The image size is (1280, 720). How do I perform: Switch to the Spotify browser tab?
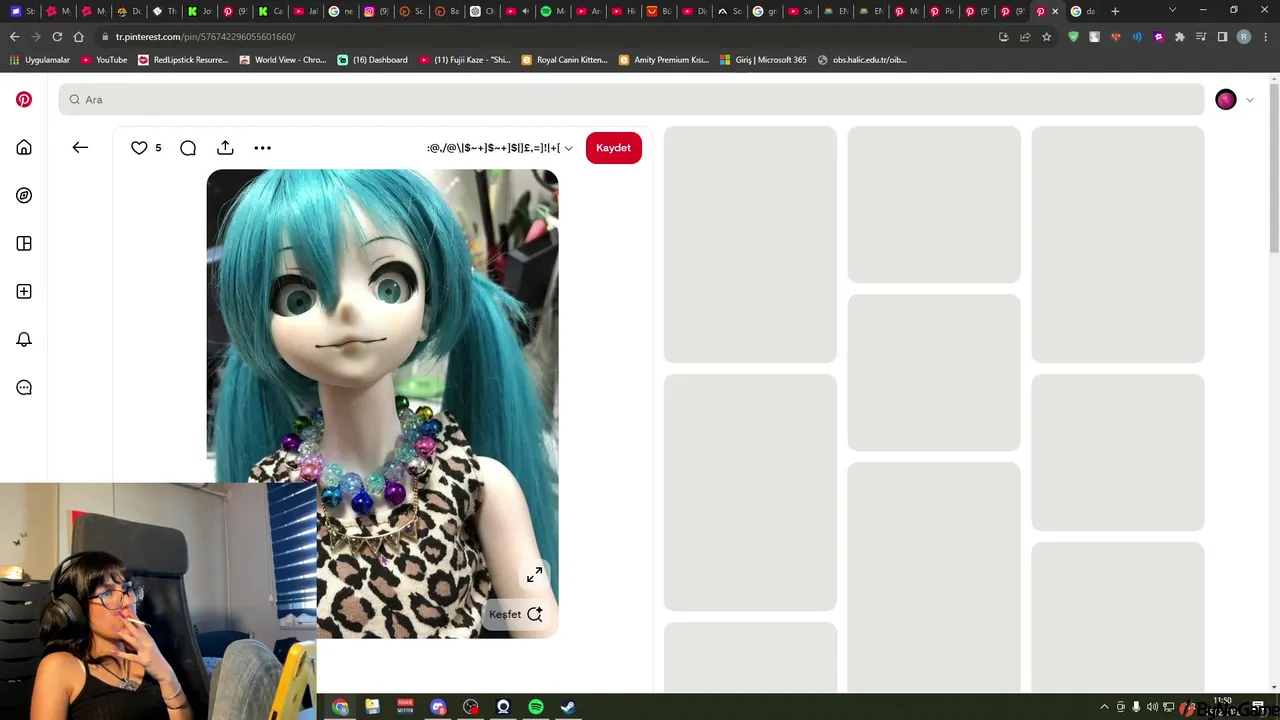point(552,11)
